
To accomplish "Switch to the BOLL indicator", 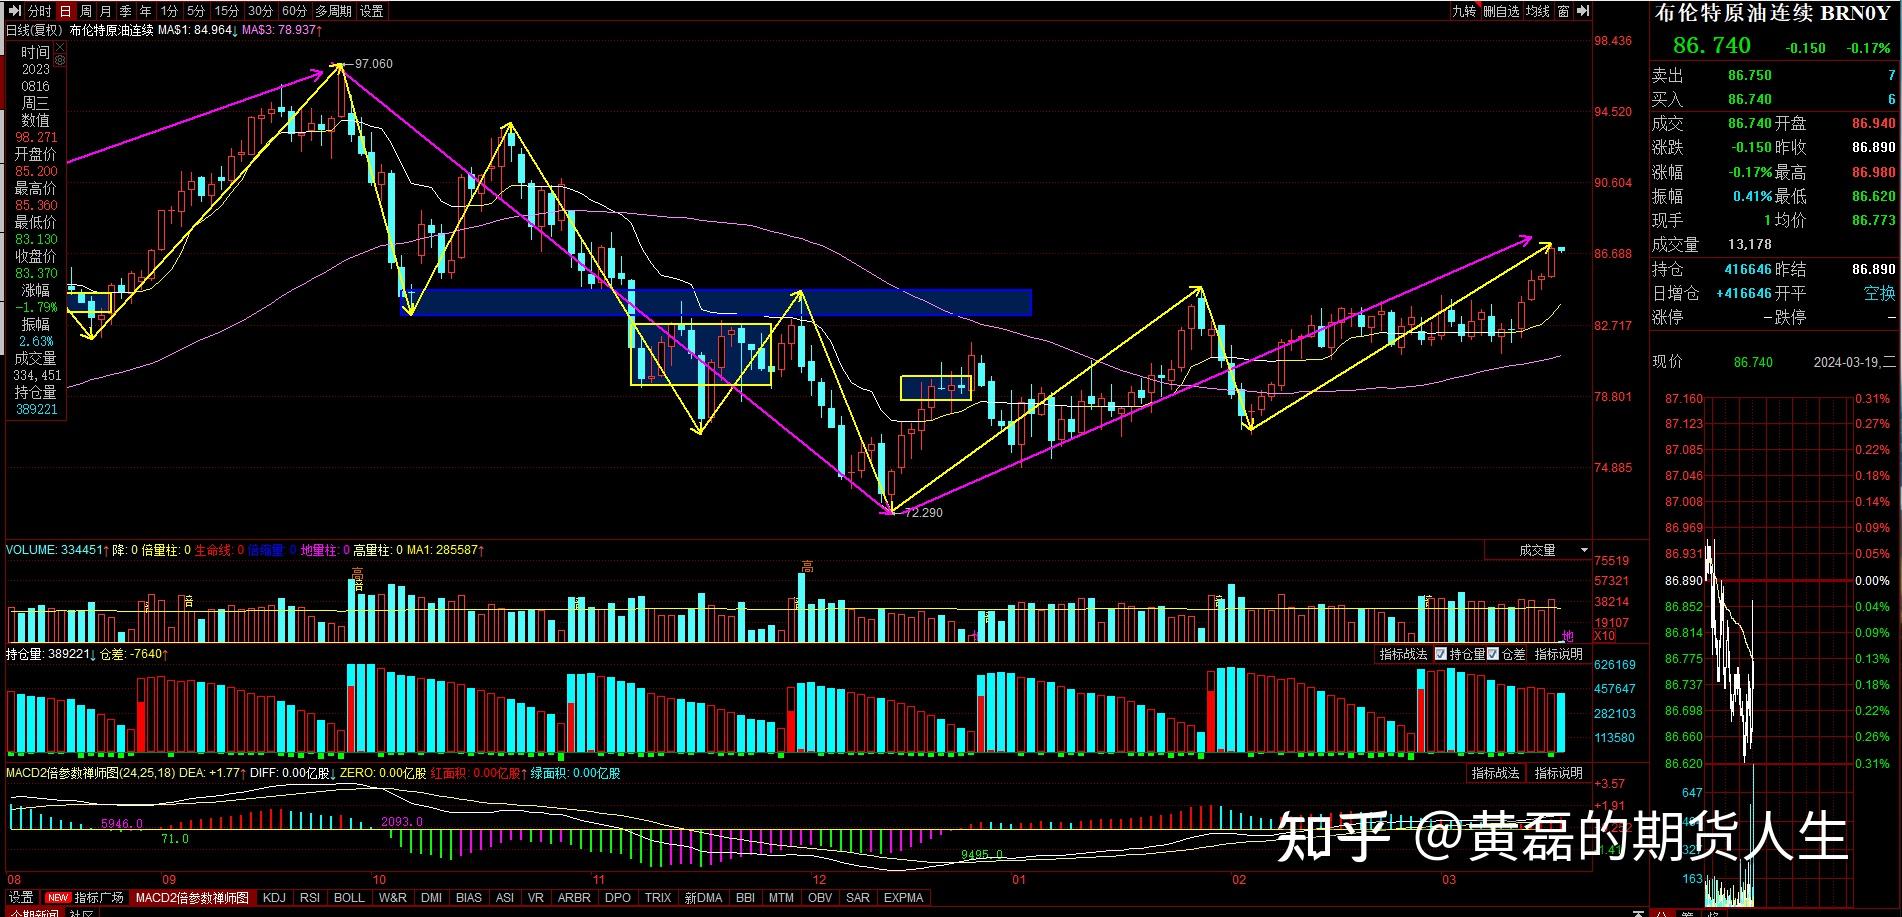I will coord(349,897).
